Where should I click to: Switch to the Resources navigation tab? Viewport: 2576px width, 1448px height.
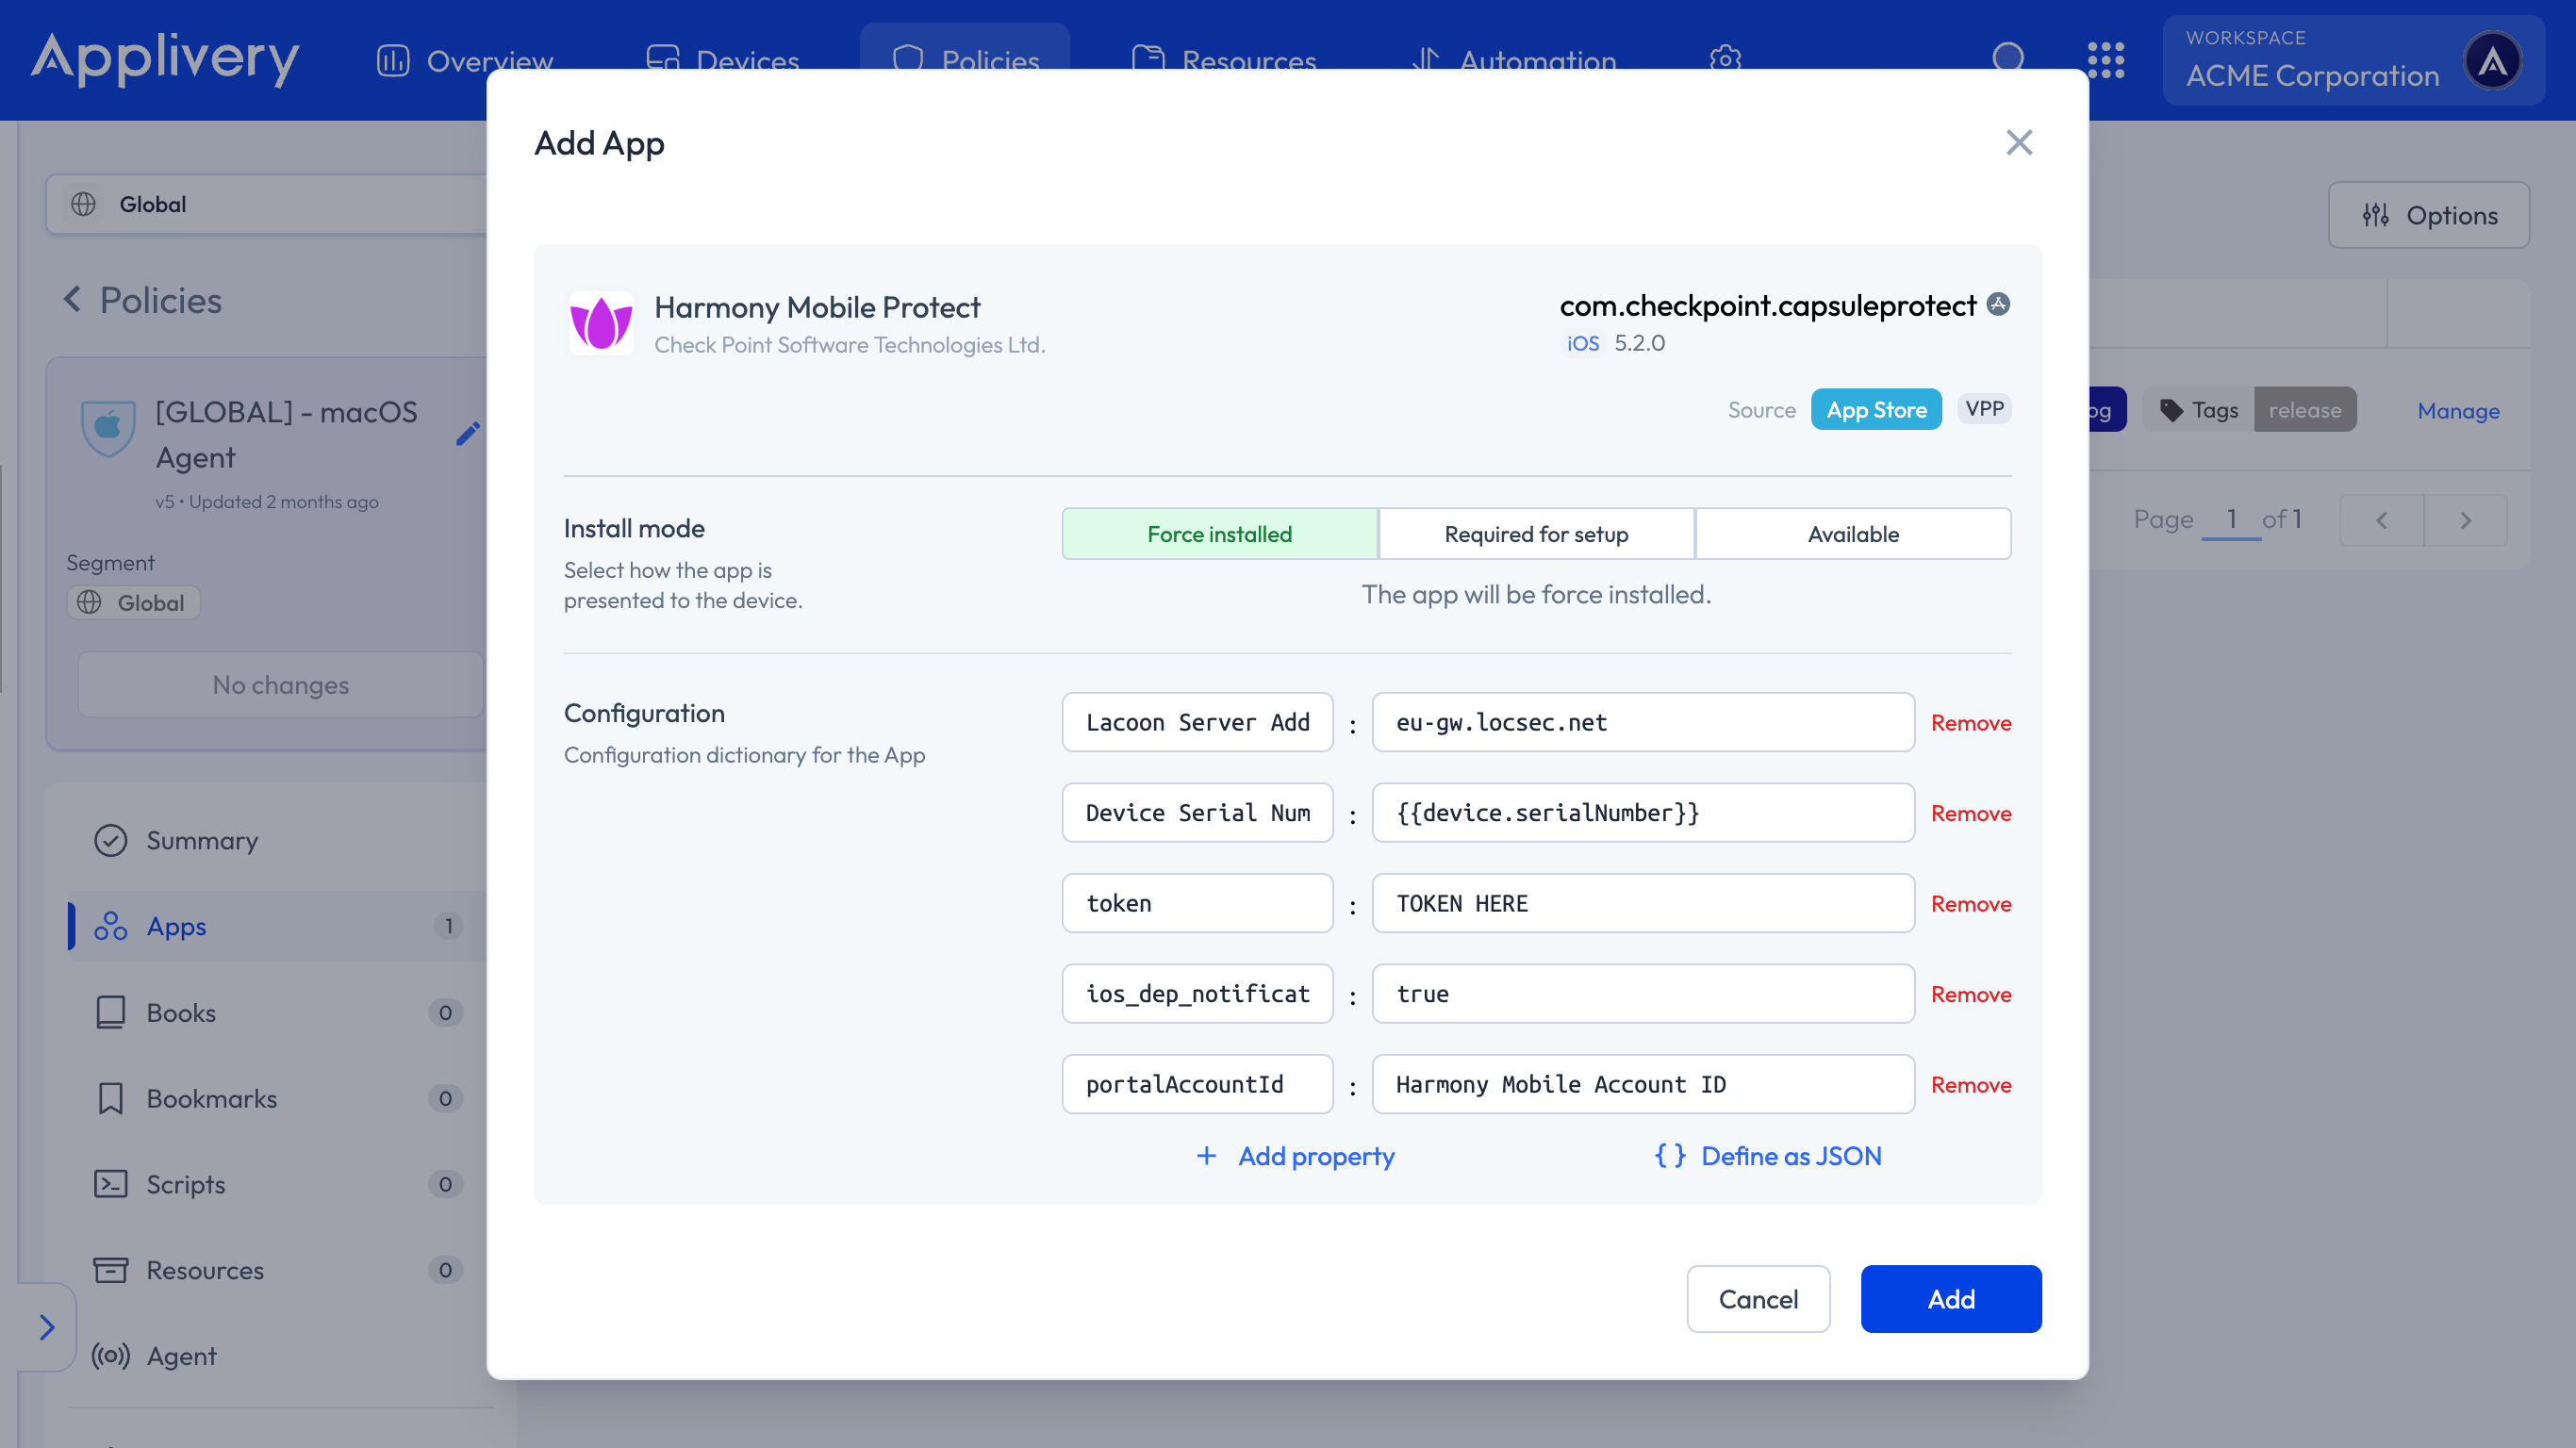1226,60
